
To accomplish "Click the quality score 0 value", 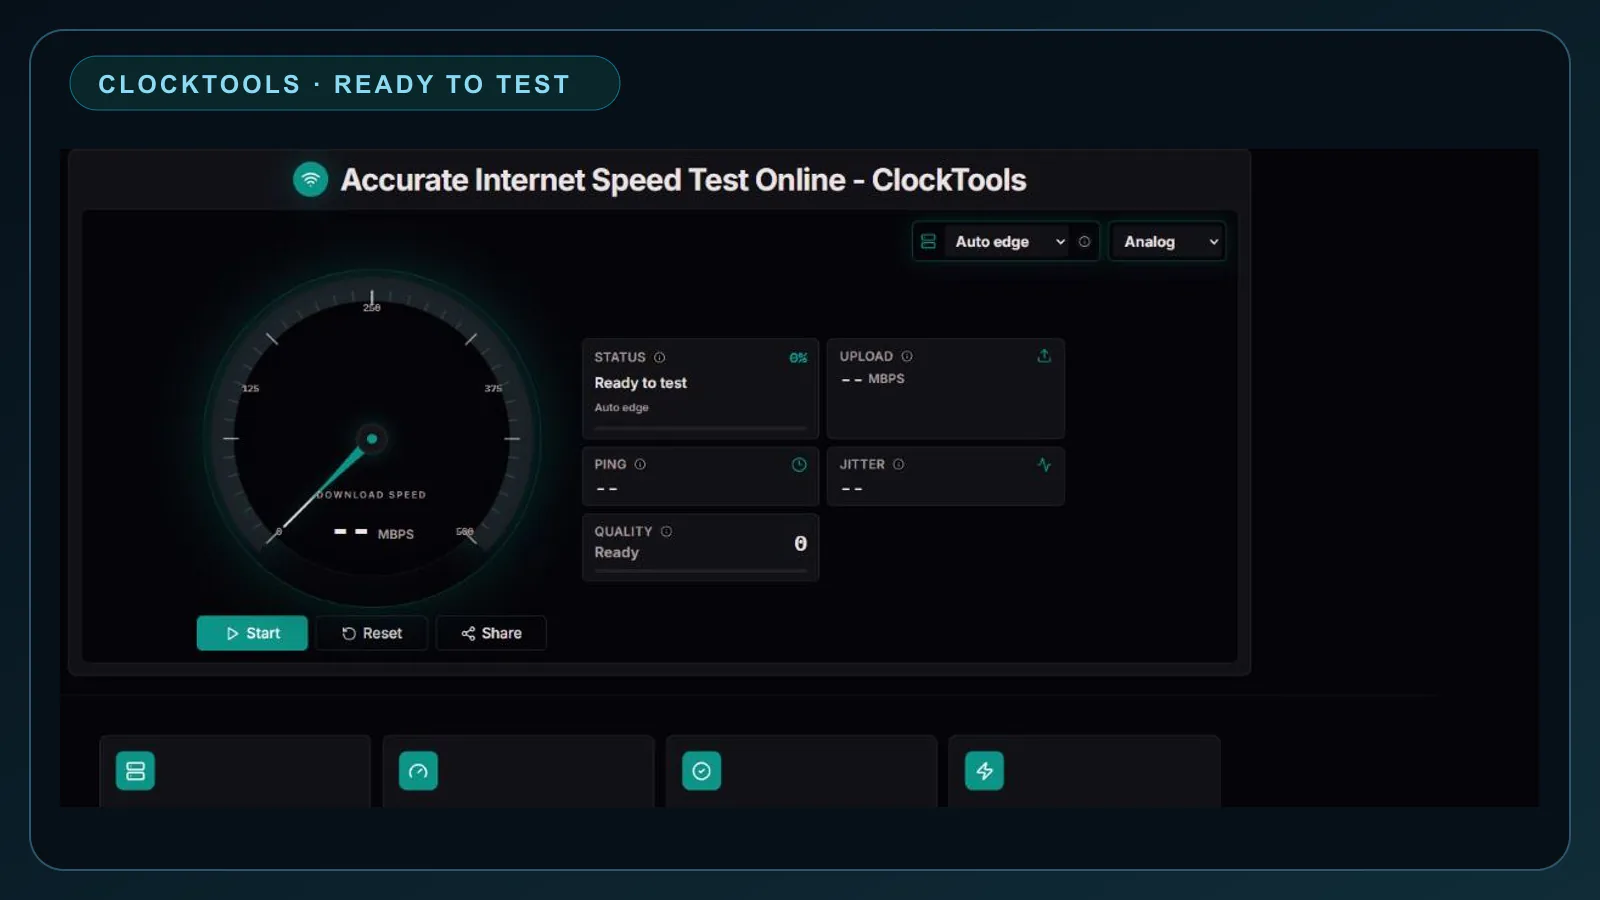I will pos(800,543).
